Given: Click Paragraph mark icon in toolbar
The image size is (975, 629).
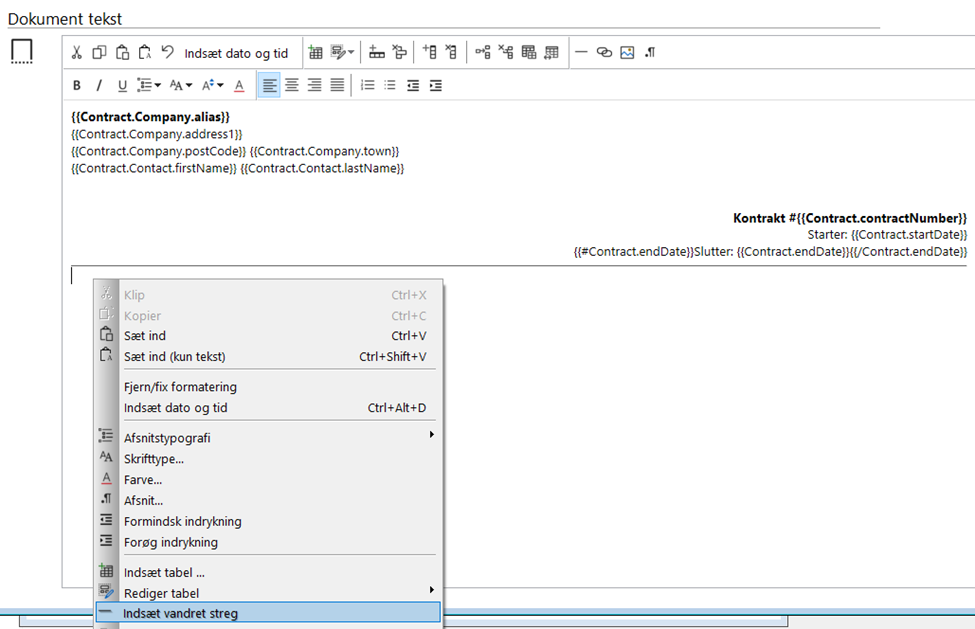Looking at the screenshot, I should click(650, 52).
